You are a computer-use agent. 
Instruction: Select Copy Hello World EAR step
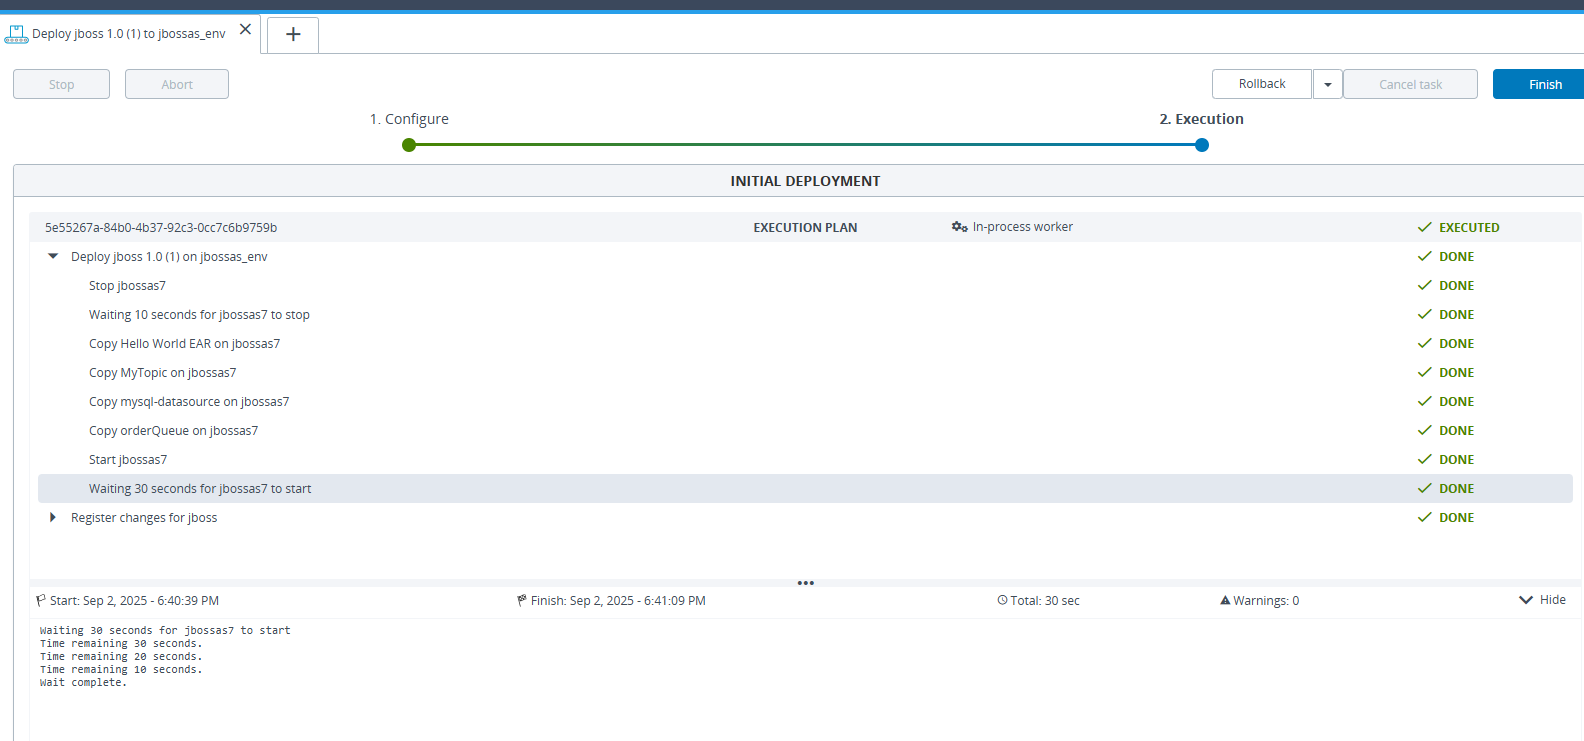(x=184, y=344)
